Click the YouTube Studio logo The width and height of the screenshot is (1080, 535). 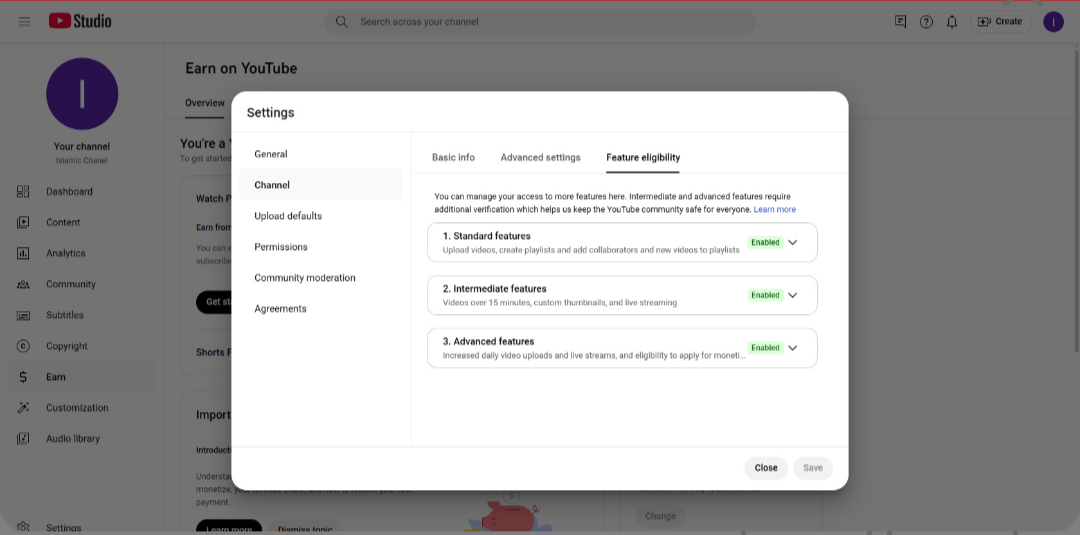tap(80, 21)
